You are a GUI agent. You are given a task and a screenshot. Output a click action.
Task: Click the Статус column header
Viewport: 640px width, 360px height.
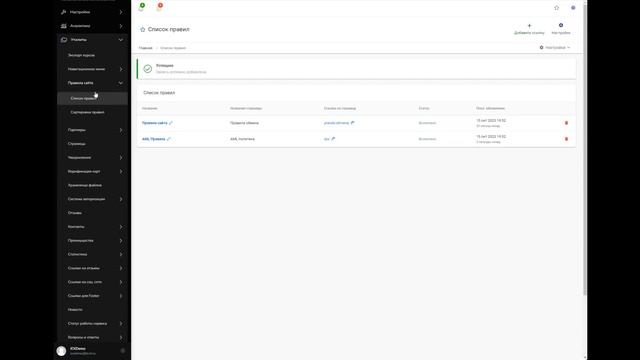[424, 109]
